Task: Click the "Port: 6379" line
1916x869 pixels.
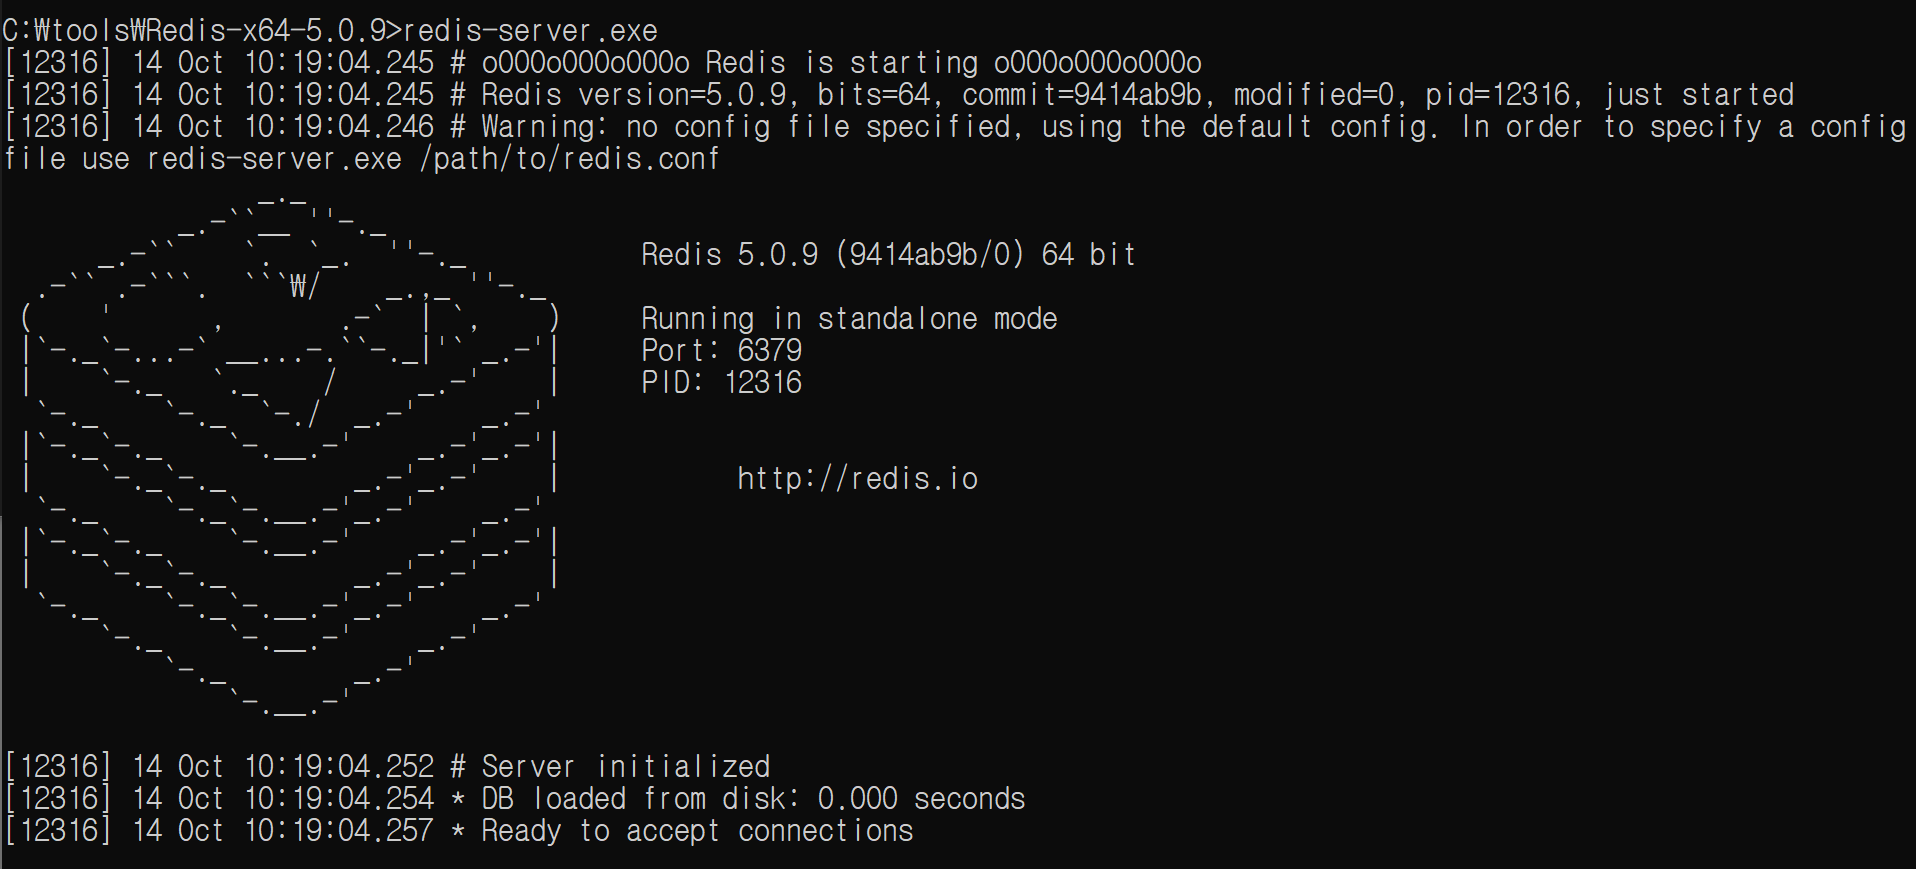Action: click(x=721, y=351)
